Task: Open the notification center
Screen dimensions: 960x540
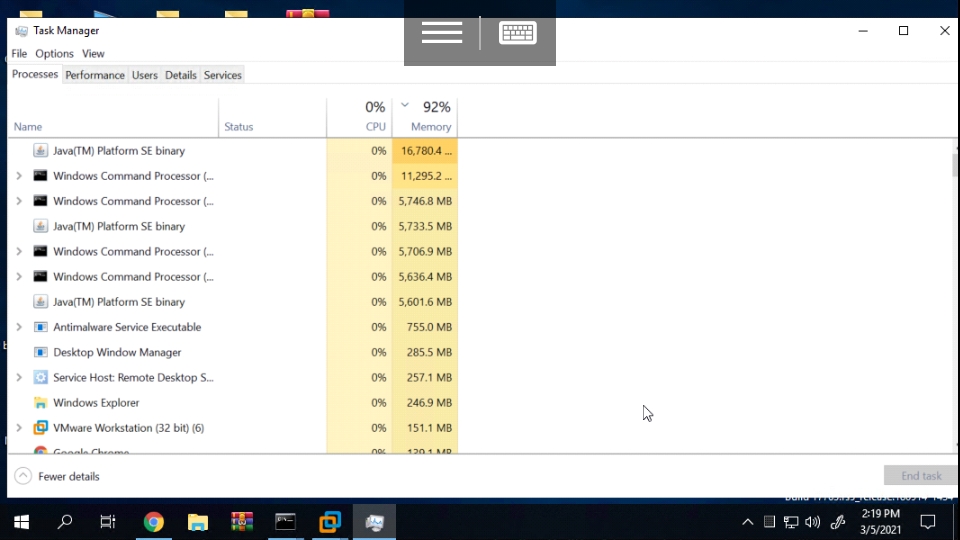Action: pyautogui.click(x=928, y=522)
